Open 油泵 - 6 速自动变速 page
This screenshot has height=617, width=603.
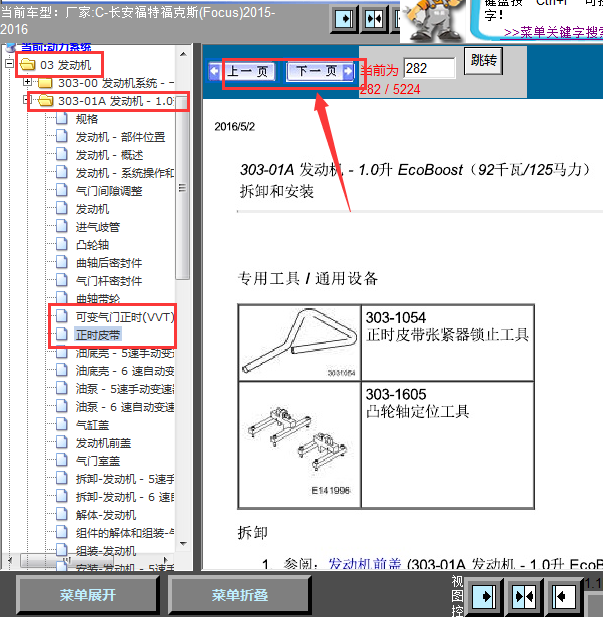125,407
